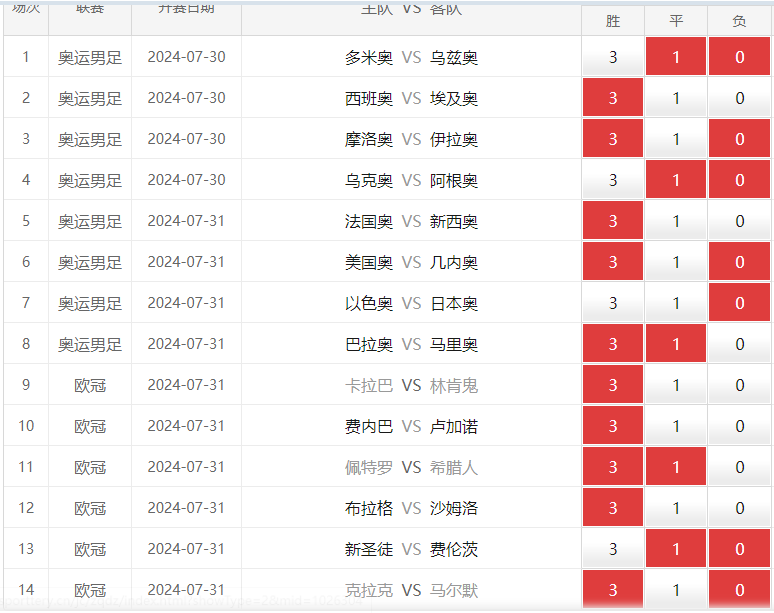
Task: Click team name 林肯鬼
Action: tap(454, 385)
